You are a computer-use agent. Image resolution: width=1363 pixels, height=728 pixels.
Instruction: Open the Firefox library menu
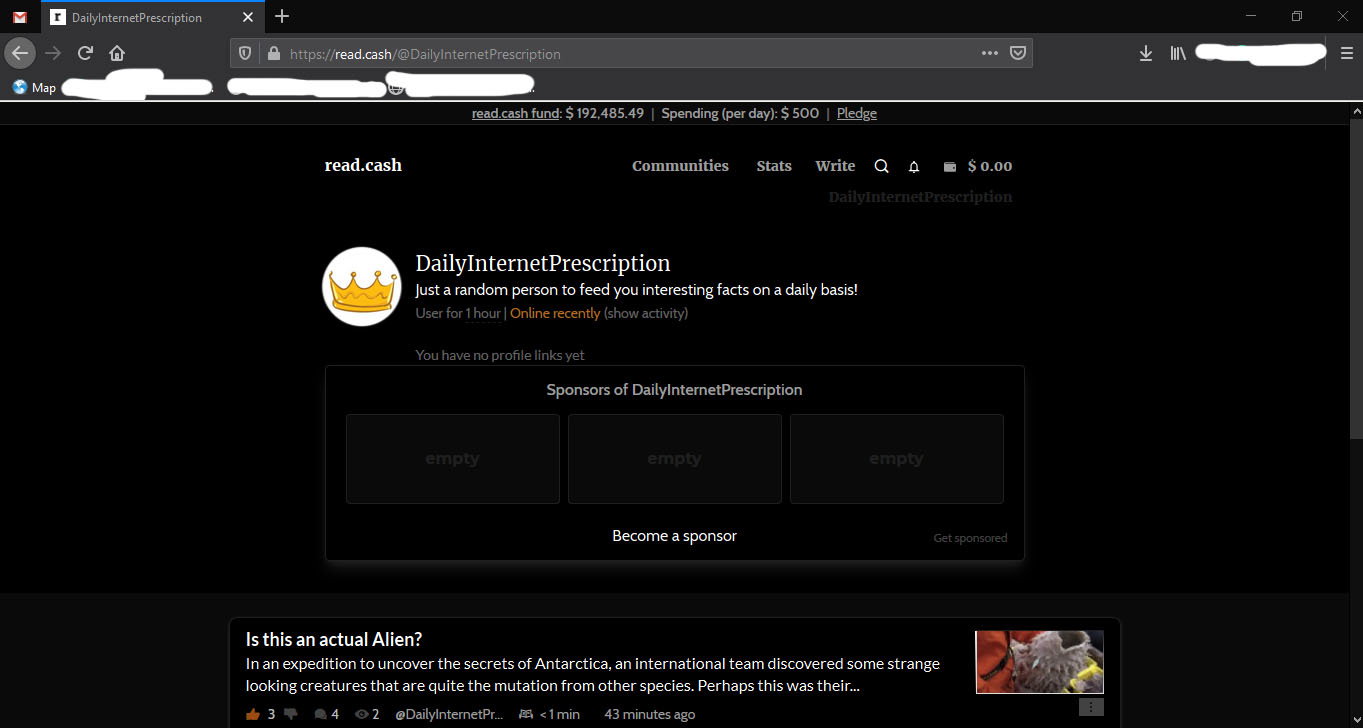pos(1178,54)
